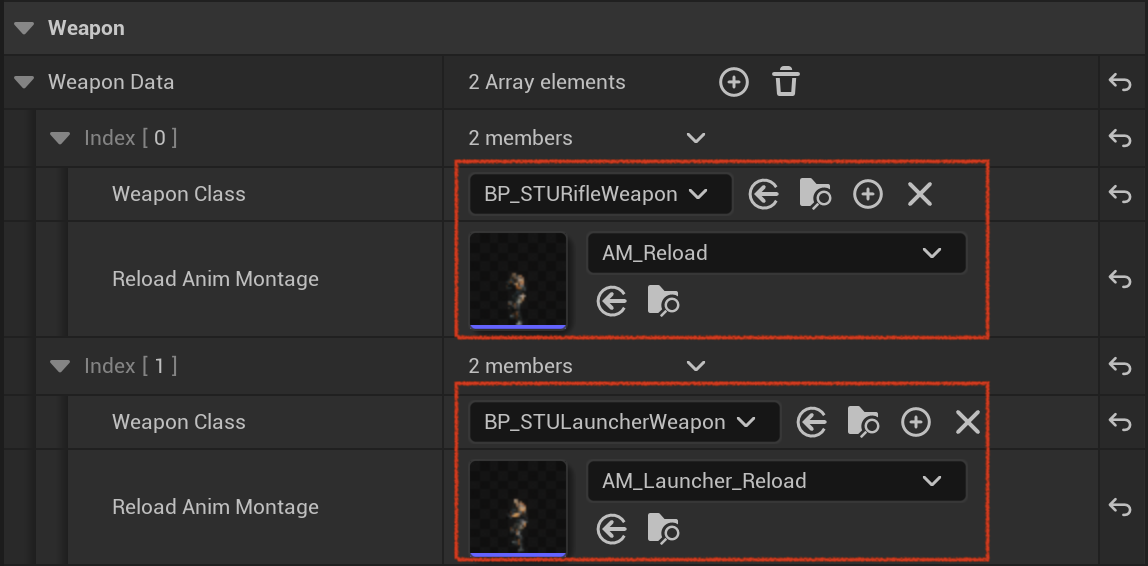Open the AM_Launcher_Reload asset dropdown

[x=777, y=481]
